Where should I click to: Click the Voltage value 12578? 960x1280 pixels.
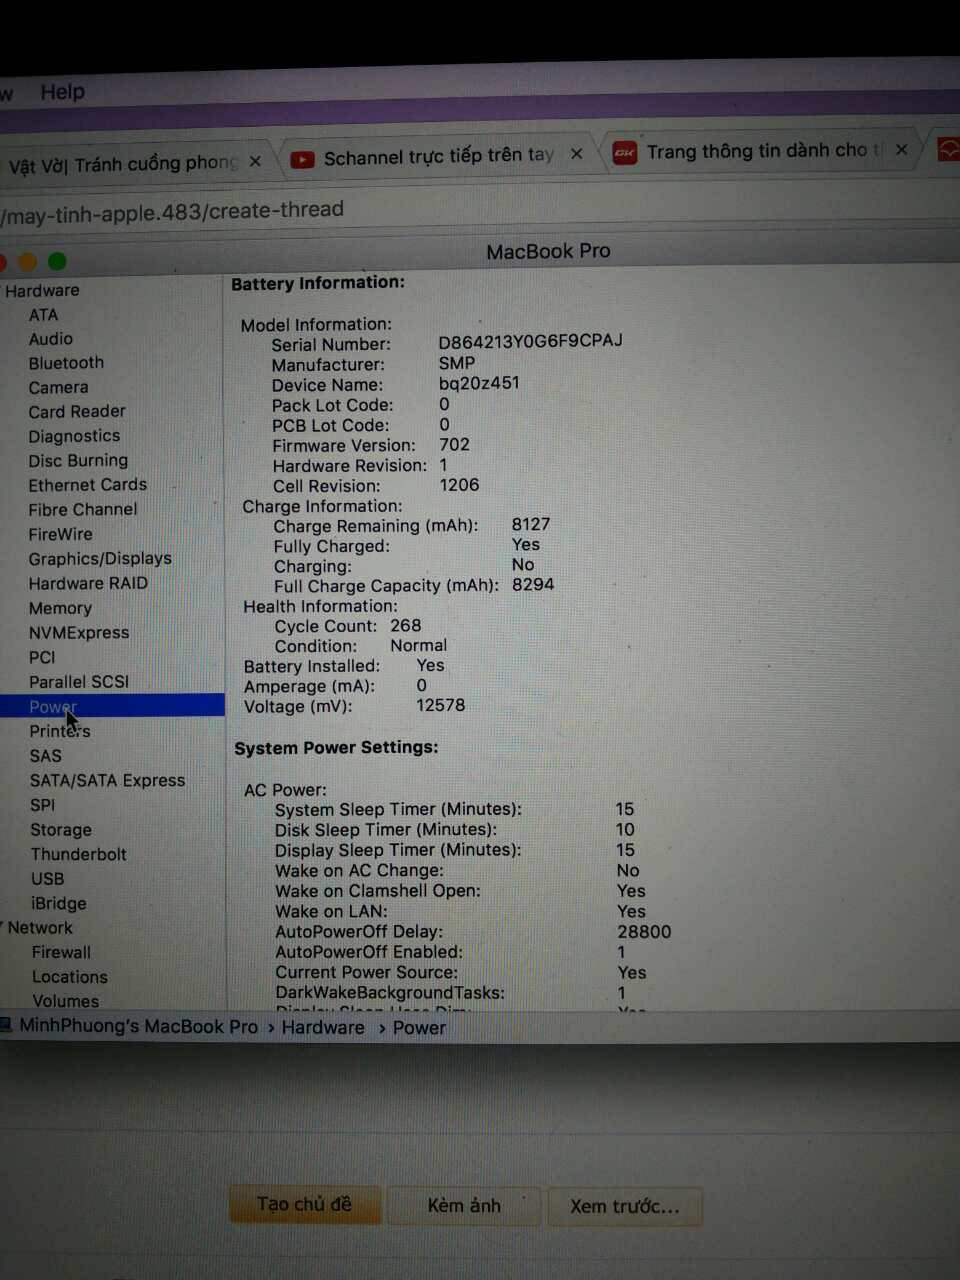click(440, 705)
